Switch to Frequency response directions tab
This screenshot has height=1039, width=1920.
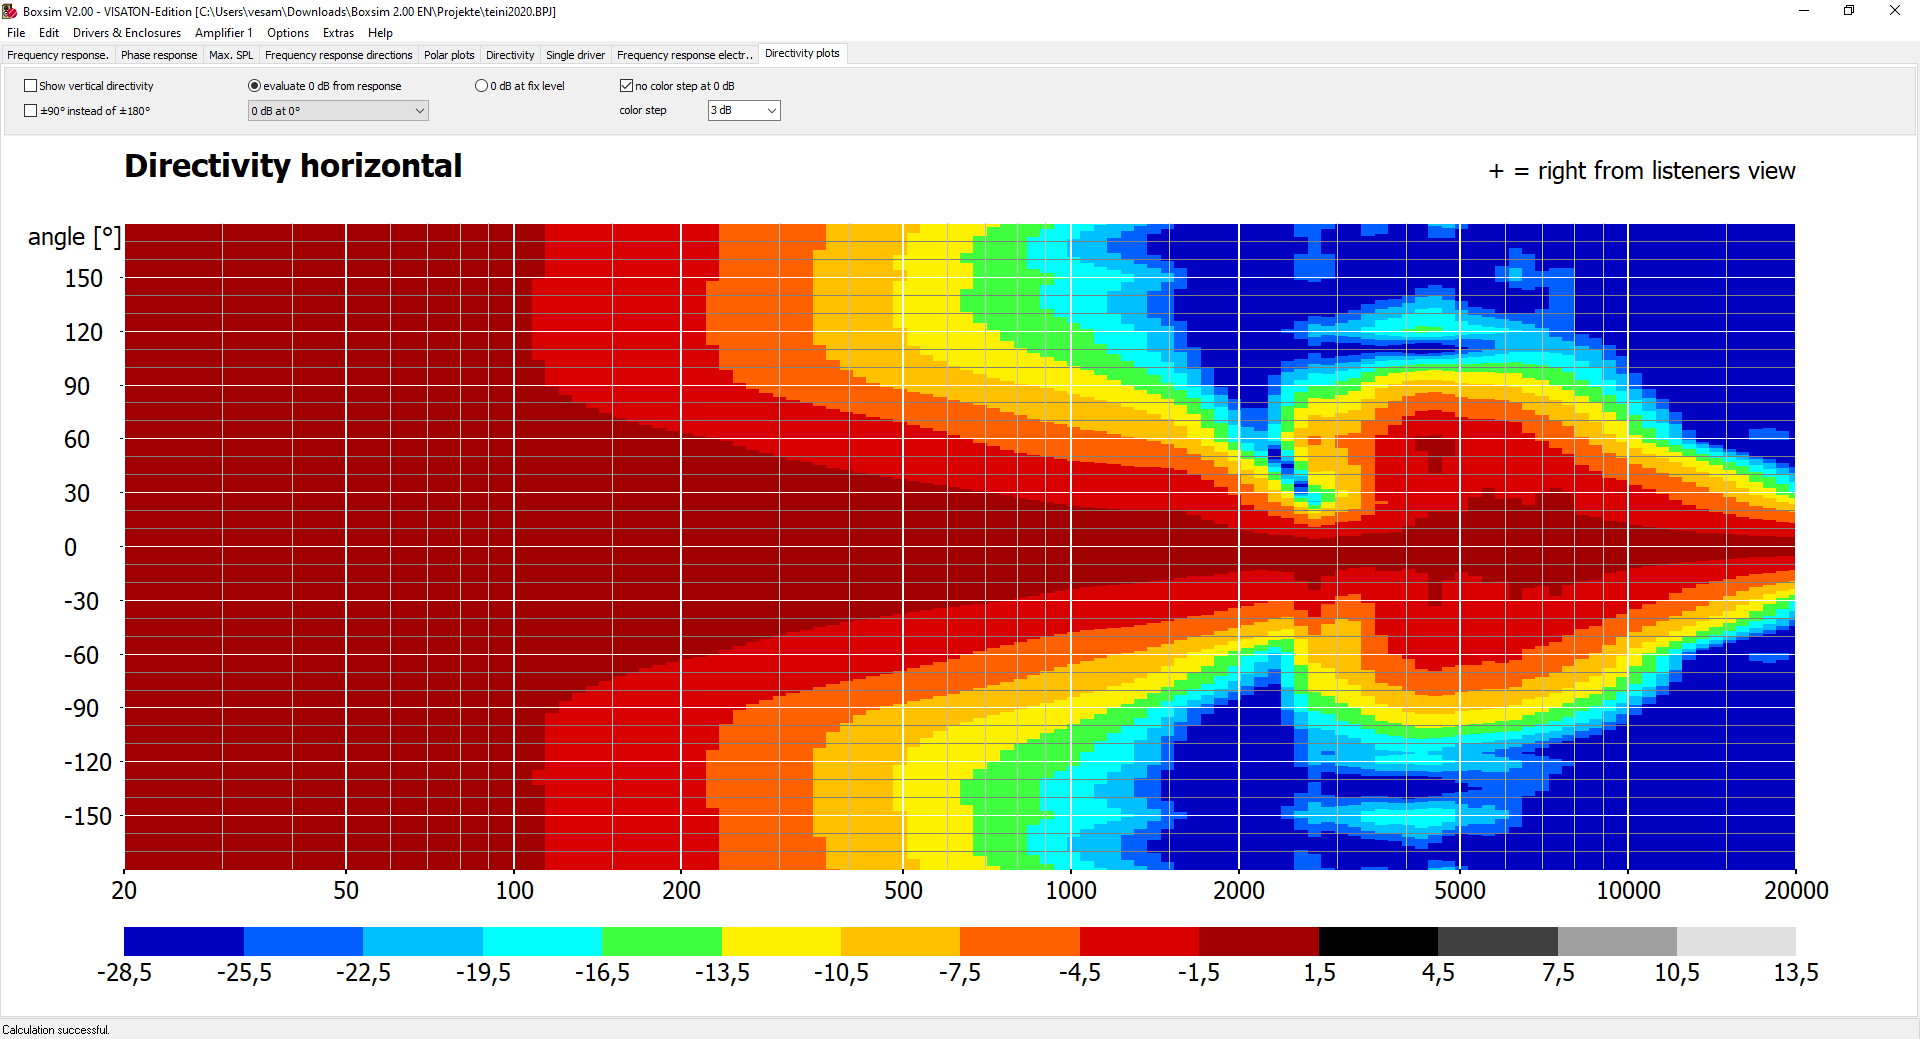338,55
